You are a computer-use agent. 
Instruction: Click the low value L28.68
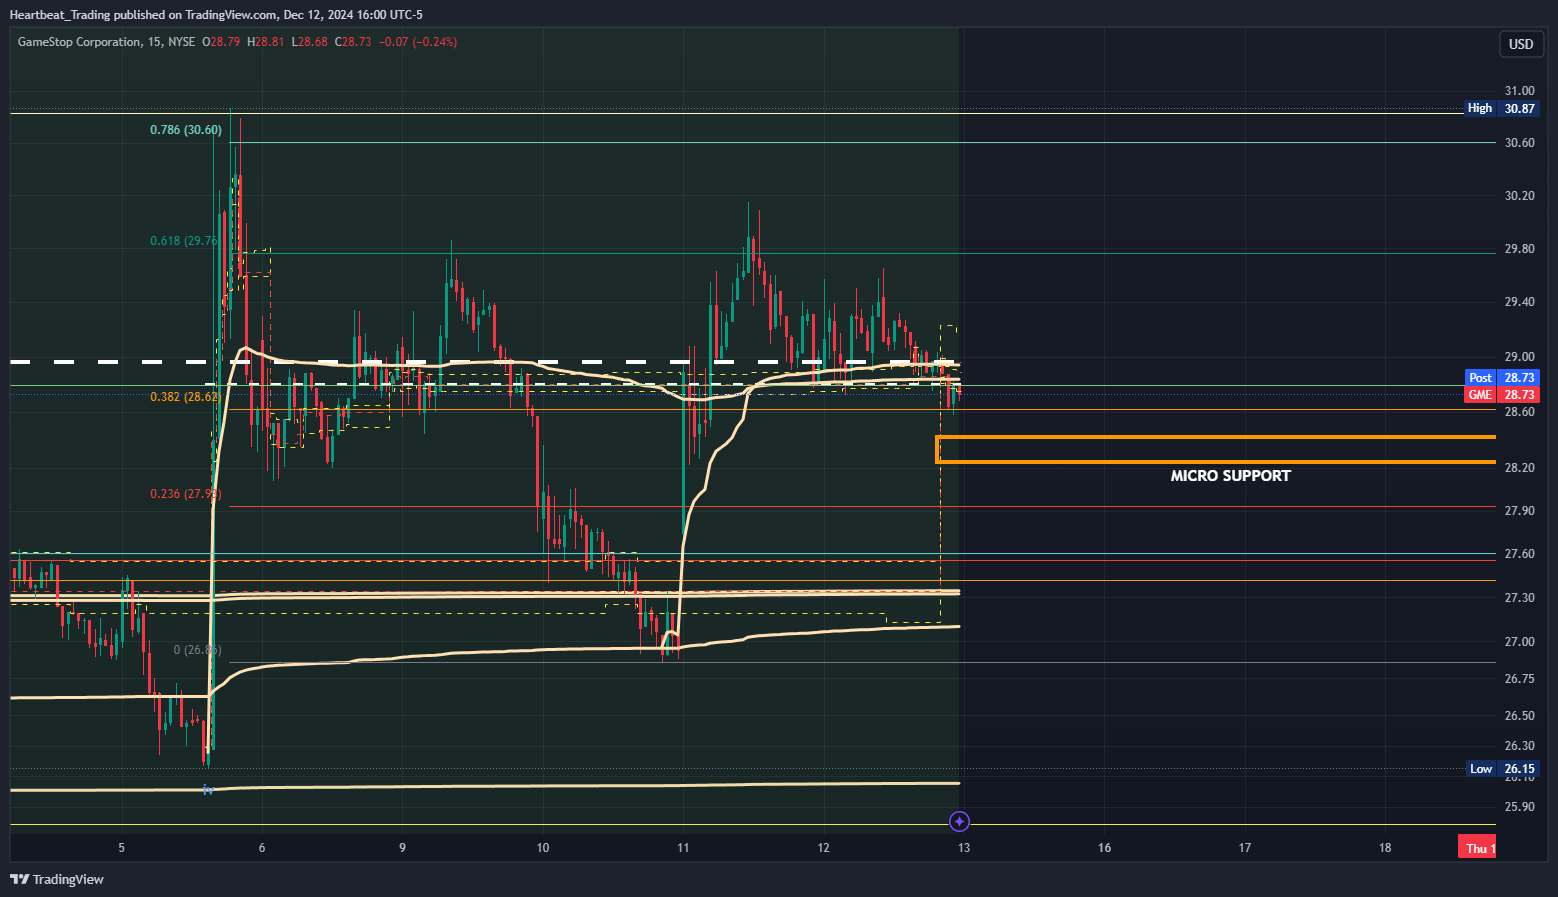pos(309,42)
